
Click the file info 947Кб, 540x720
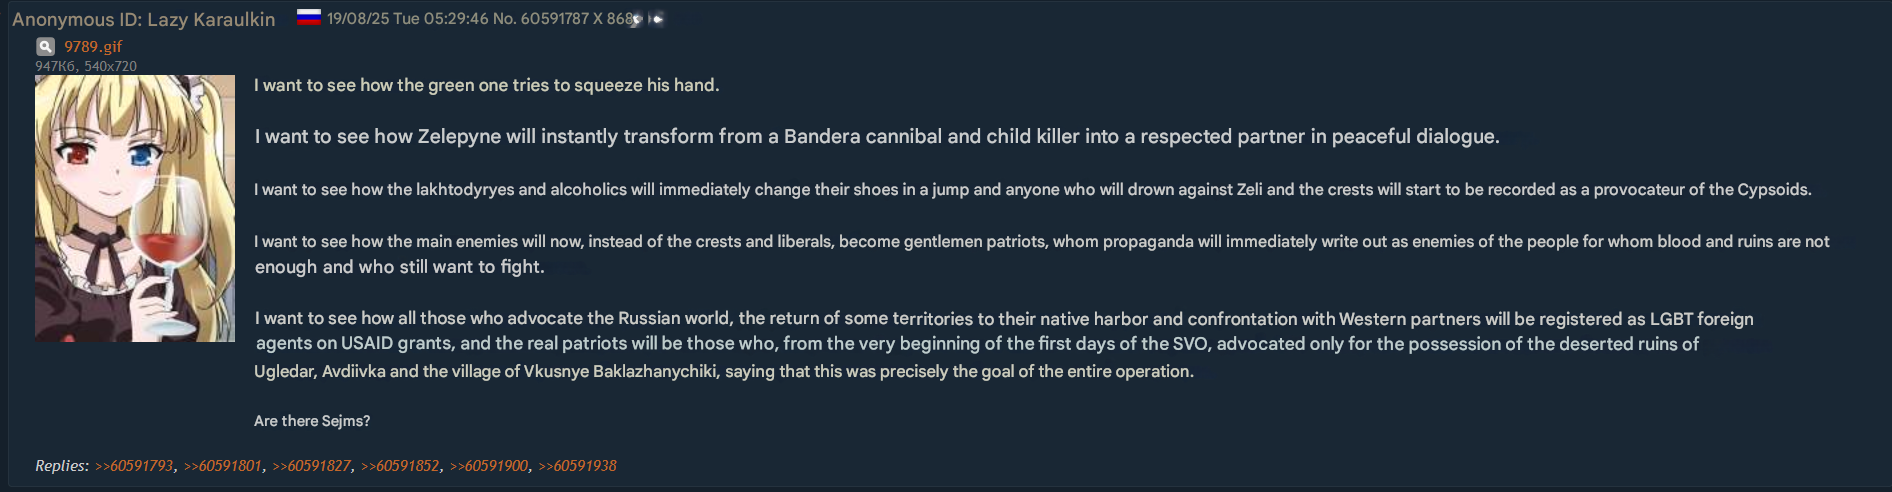click(x=86, y=66)
